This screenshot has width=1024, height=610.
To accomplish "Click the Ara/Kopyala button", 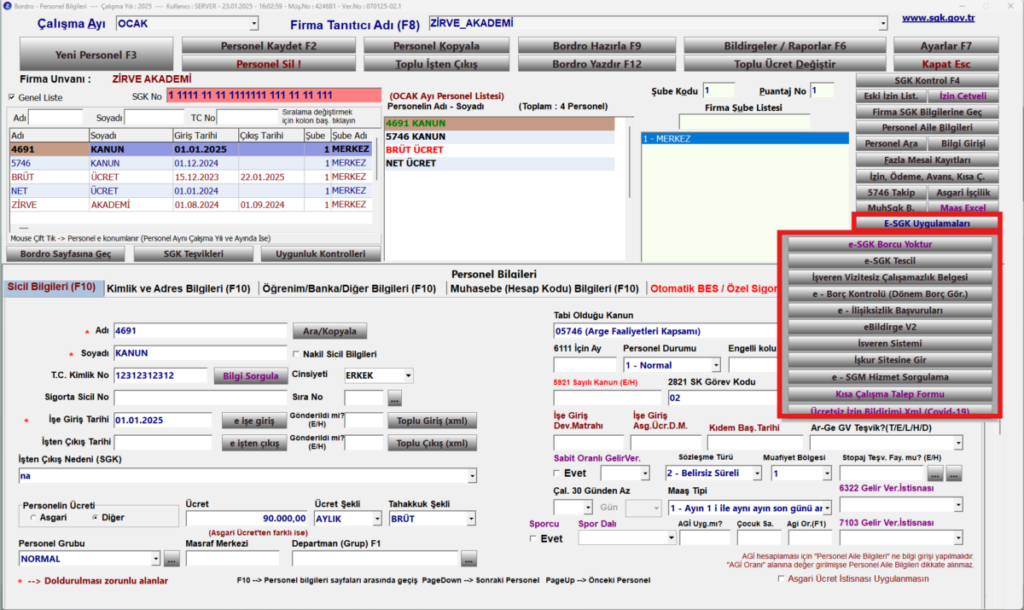I will (x=329, y=331).
